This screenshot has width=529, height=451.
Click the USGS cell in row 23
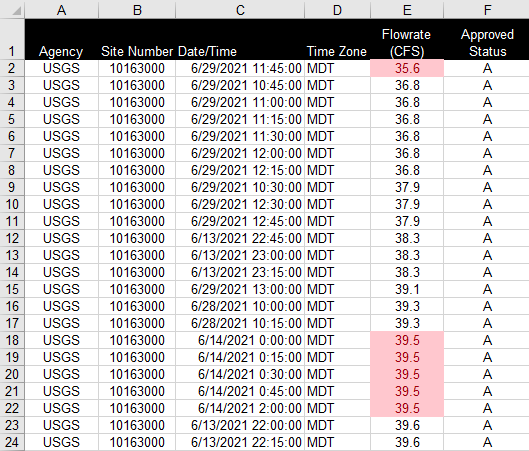click(x=61, y=425)
